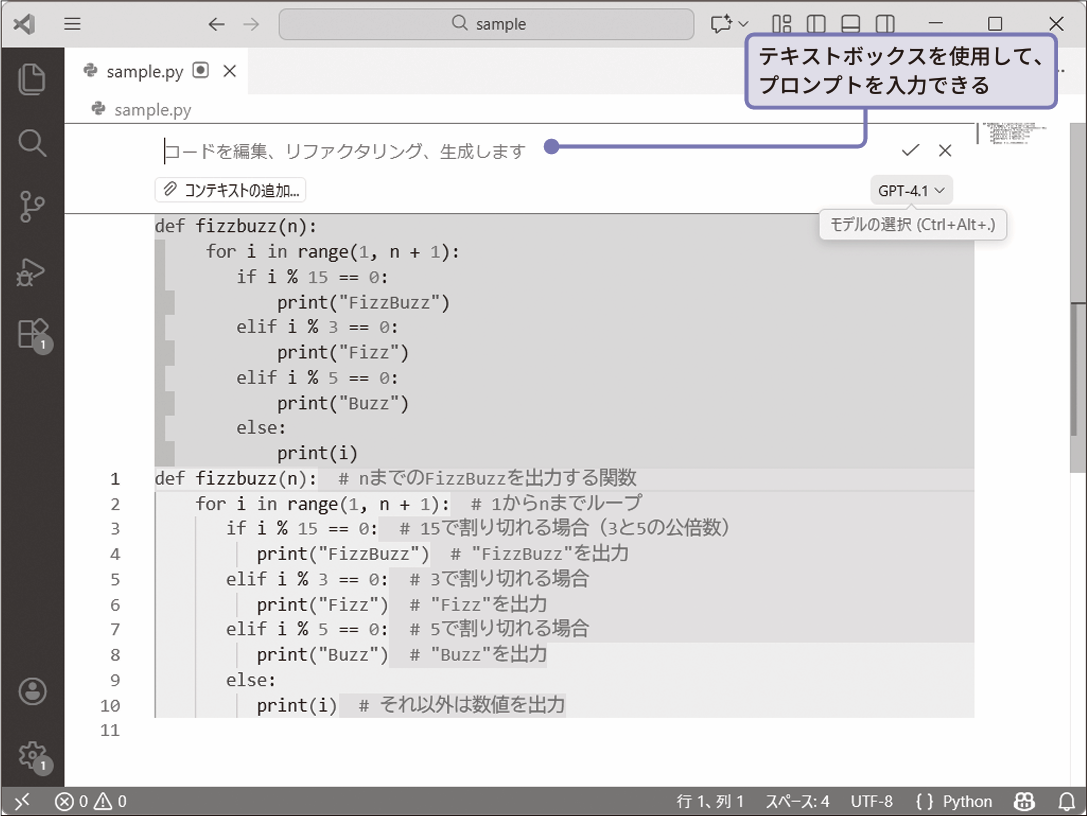Change encoding via UTF-8
This screenshot has height=816, width=1087.
click(x=871, y=801)
